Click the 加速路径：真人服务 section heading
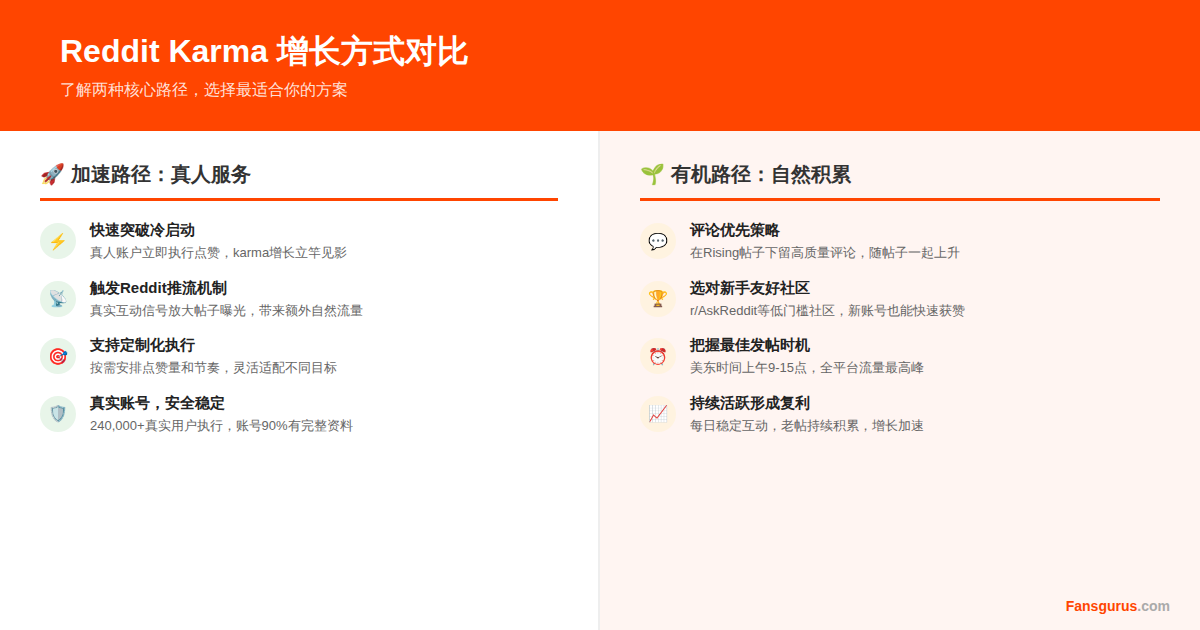 (x=160, y=174)
